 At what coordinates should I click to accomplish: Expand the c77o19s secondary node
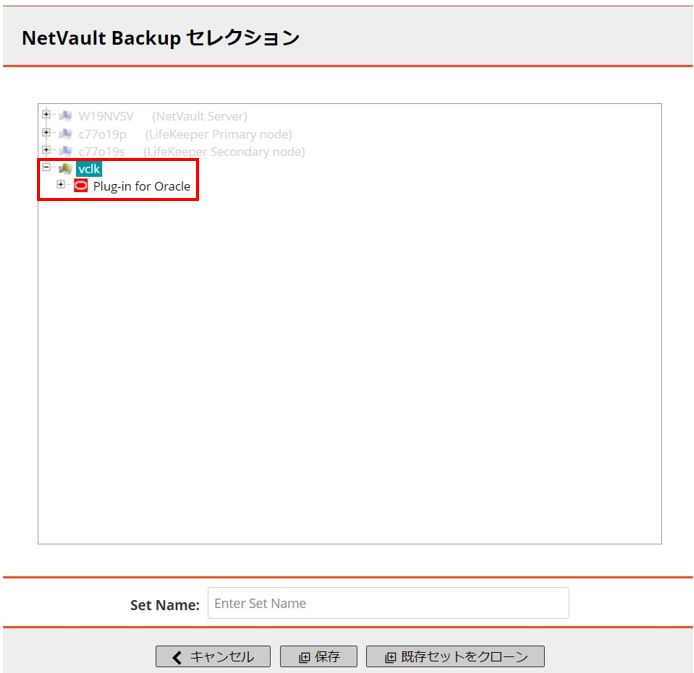click(x=46, y=150)
